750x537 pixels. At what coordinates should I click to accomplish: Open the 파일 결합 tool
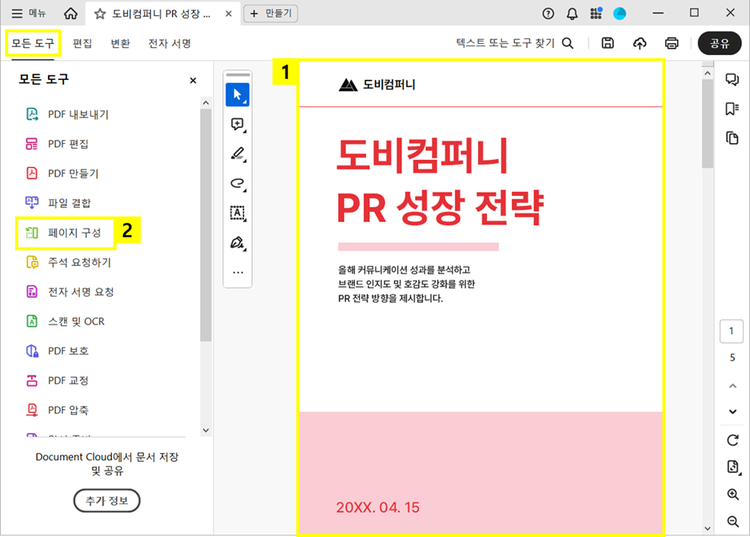[57, 203]
